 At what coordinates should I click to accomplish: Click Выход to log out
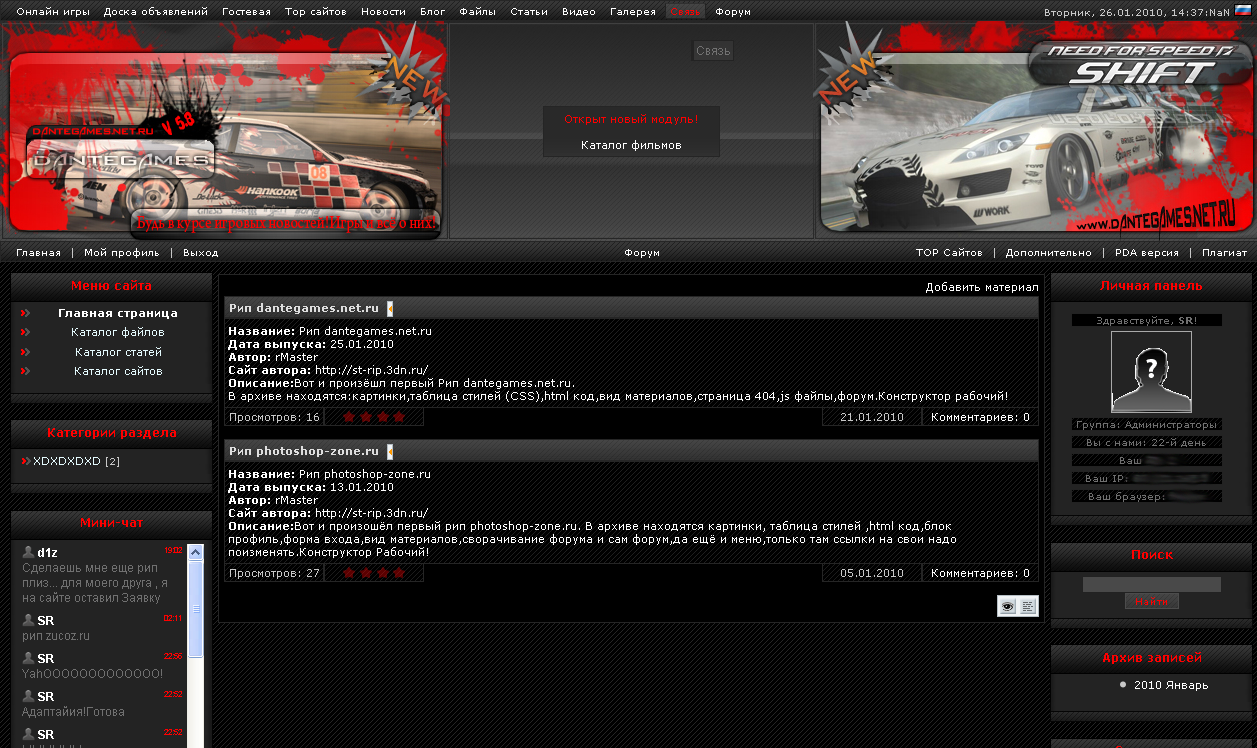click(200, 253)
